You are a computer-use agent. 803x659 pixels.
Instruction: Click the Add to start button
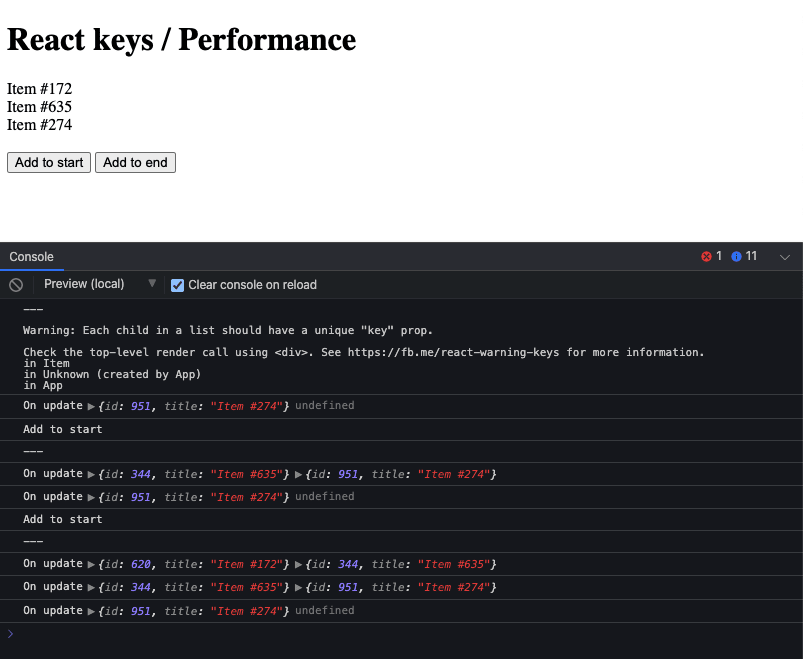click(49, 162)
